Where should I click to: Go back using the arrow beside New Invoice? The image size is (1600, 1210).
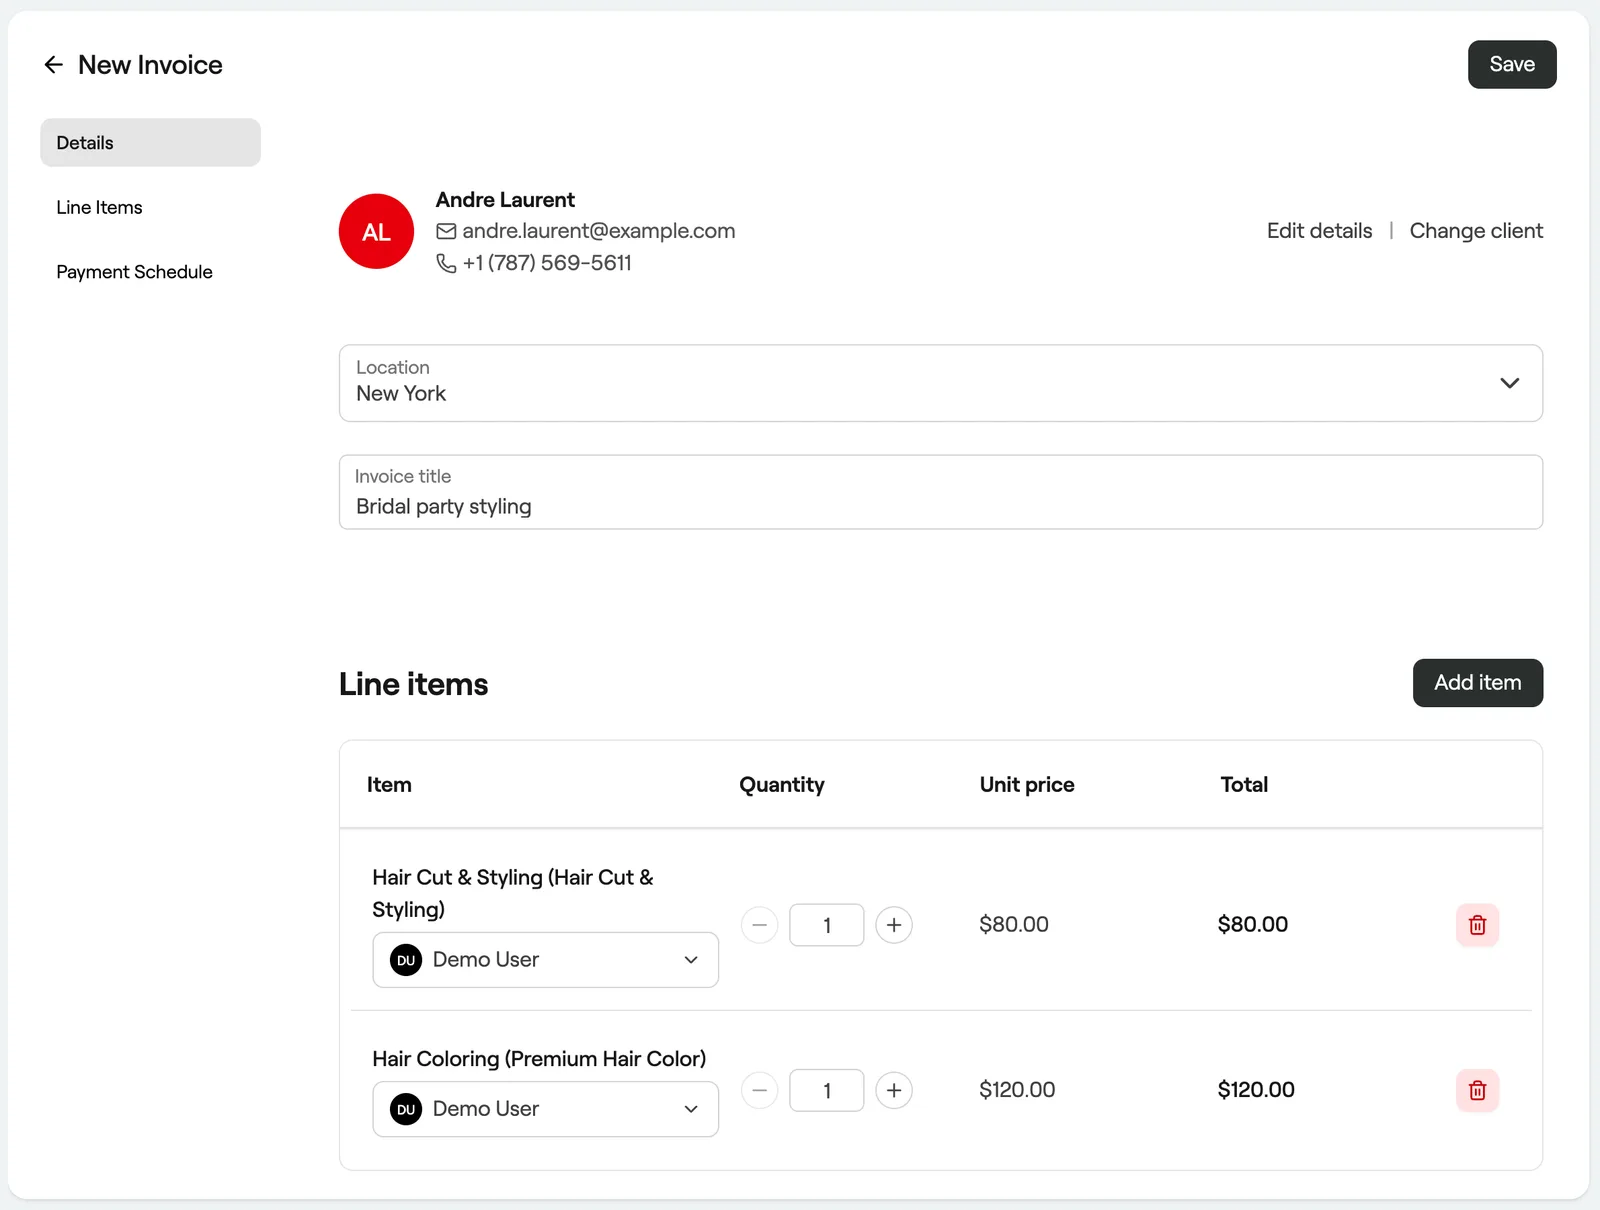pyautogui.click(x=54, y=65)
